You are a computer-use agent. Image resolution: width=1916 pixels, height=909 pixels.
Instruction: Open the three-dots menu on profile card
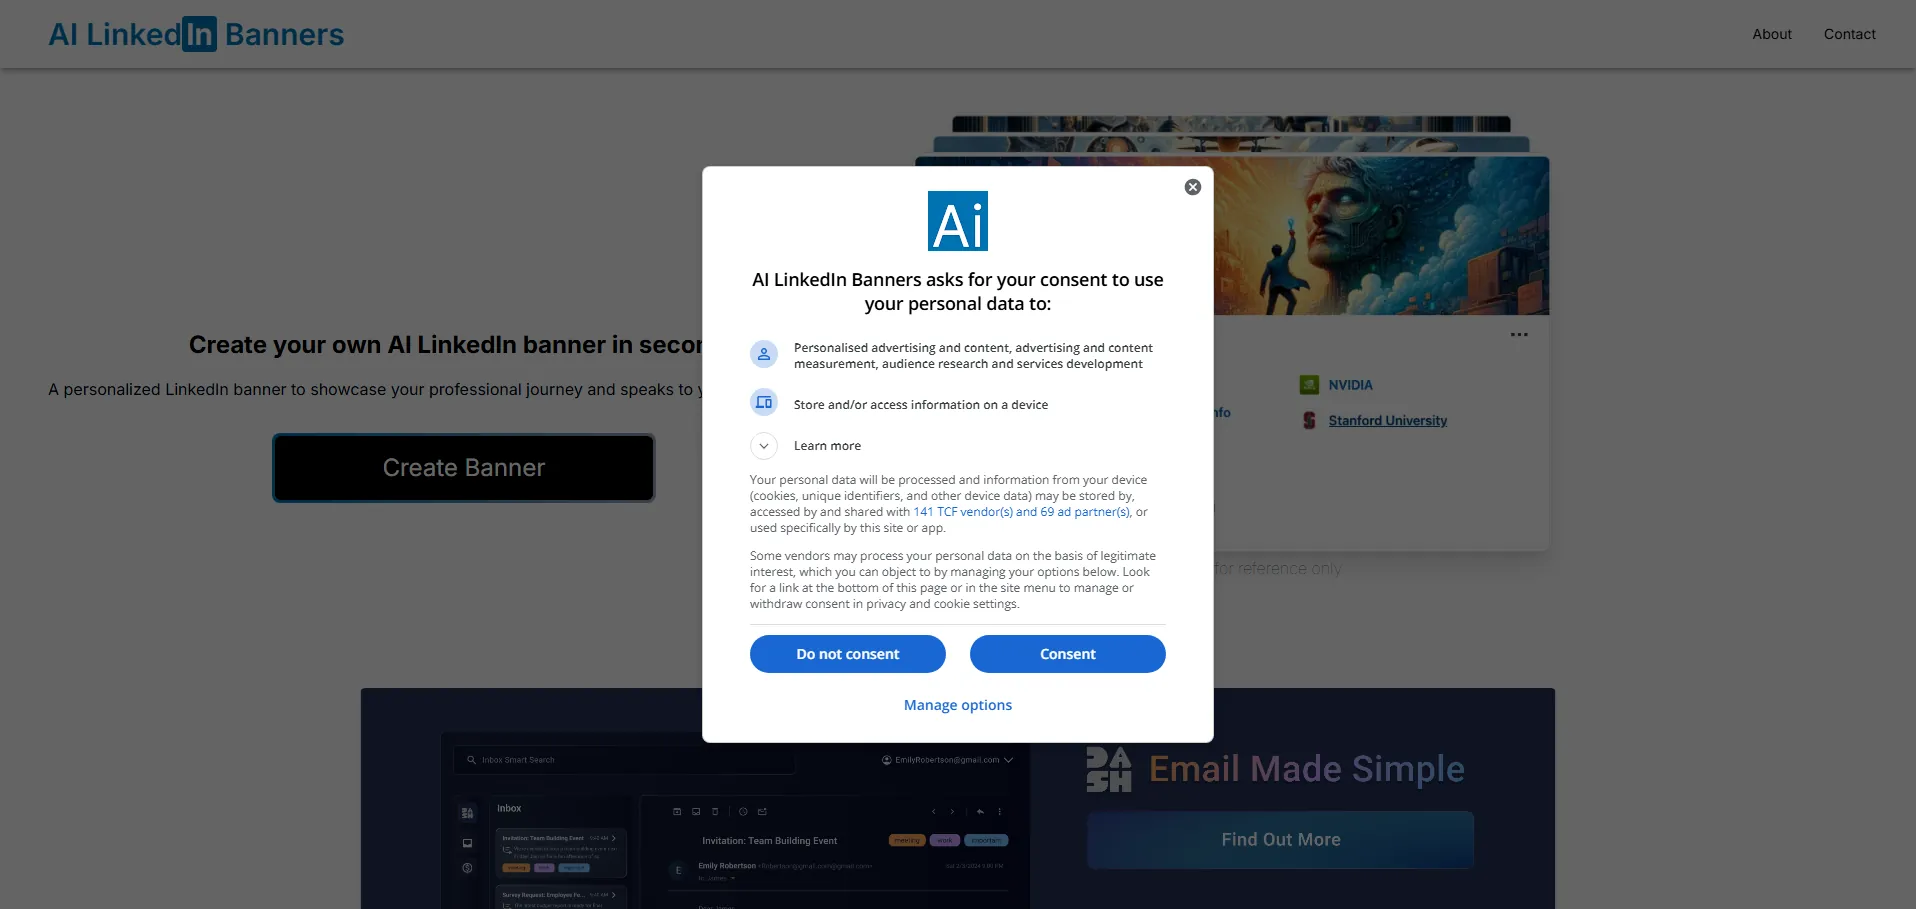[x=1519, y=335]
